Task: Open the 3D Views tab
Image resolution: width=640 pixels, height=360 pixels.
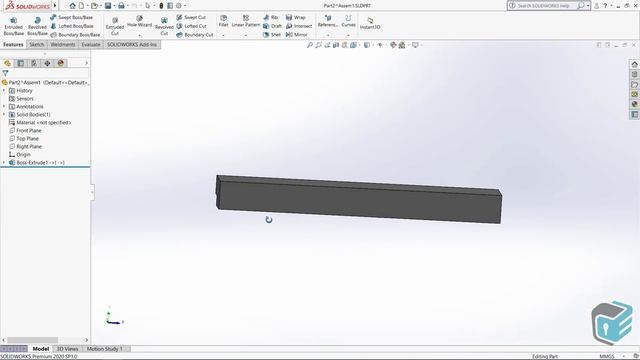Action: (x=67, y=349)
